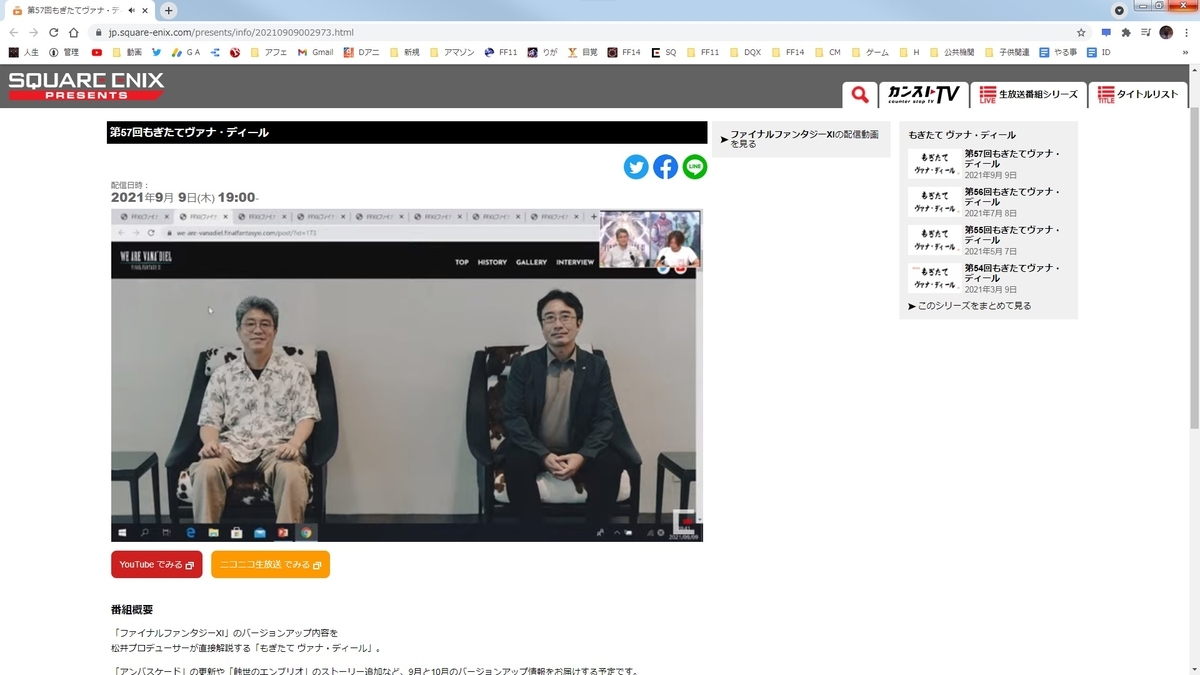Share the page on Twitter

pos(636,167)
